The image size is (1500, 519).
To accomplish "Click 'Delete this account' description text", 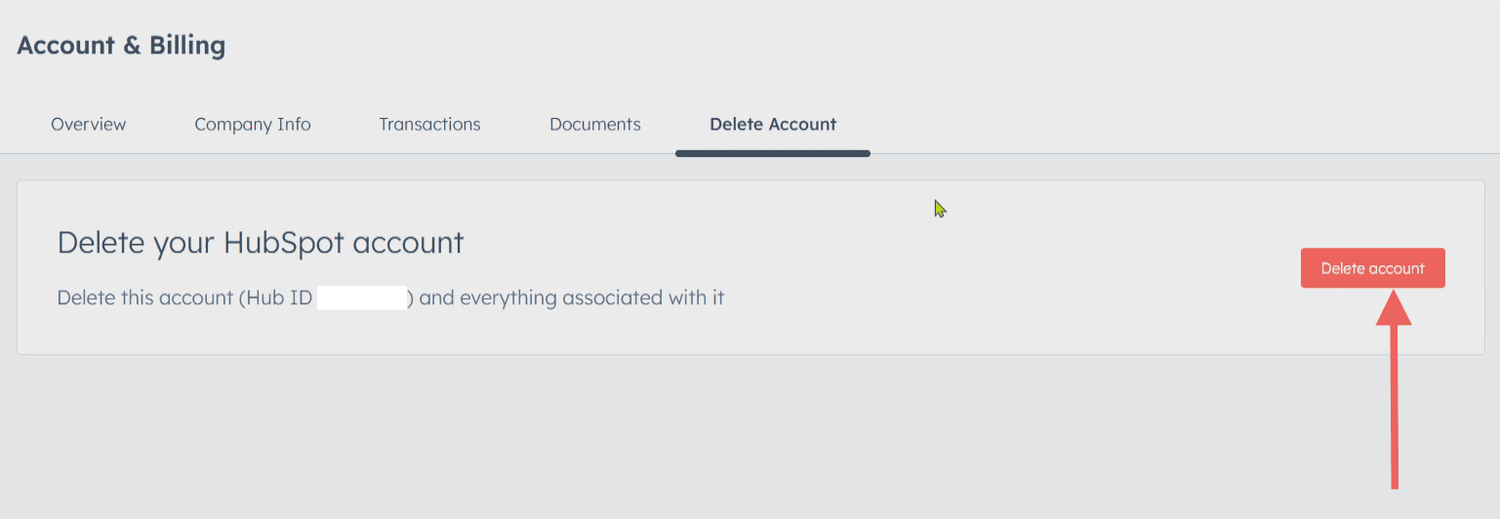I will [x=144, y=298].
